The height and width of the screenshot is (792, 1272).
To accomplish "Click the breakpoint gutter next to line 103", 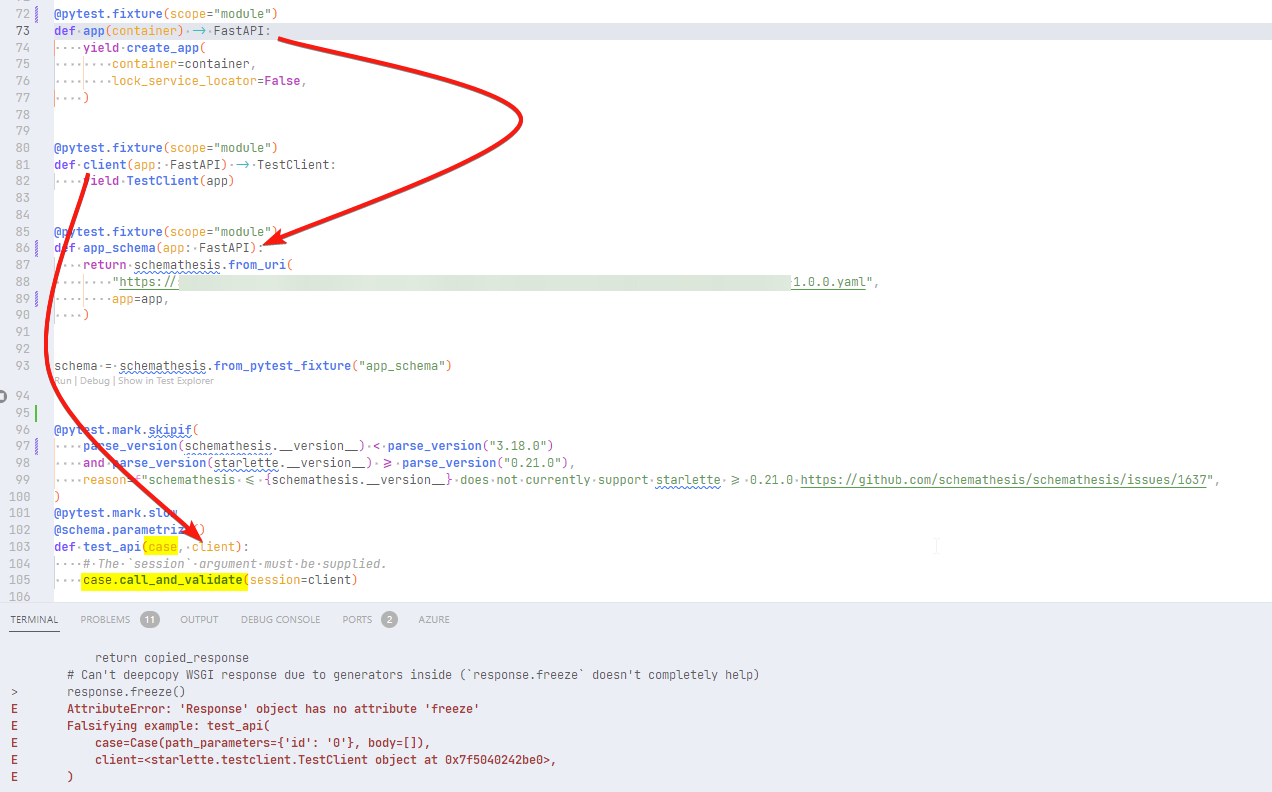I will click(x=8, y=546).
